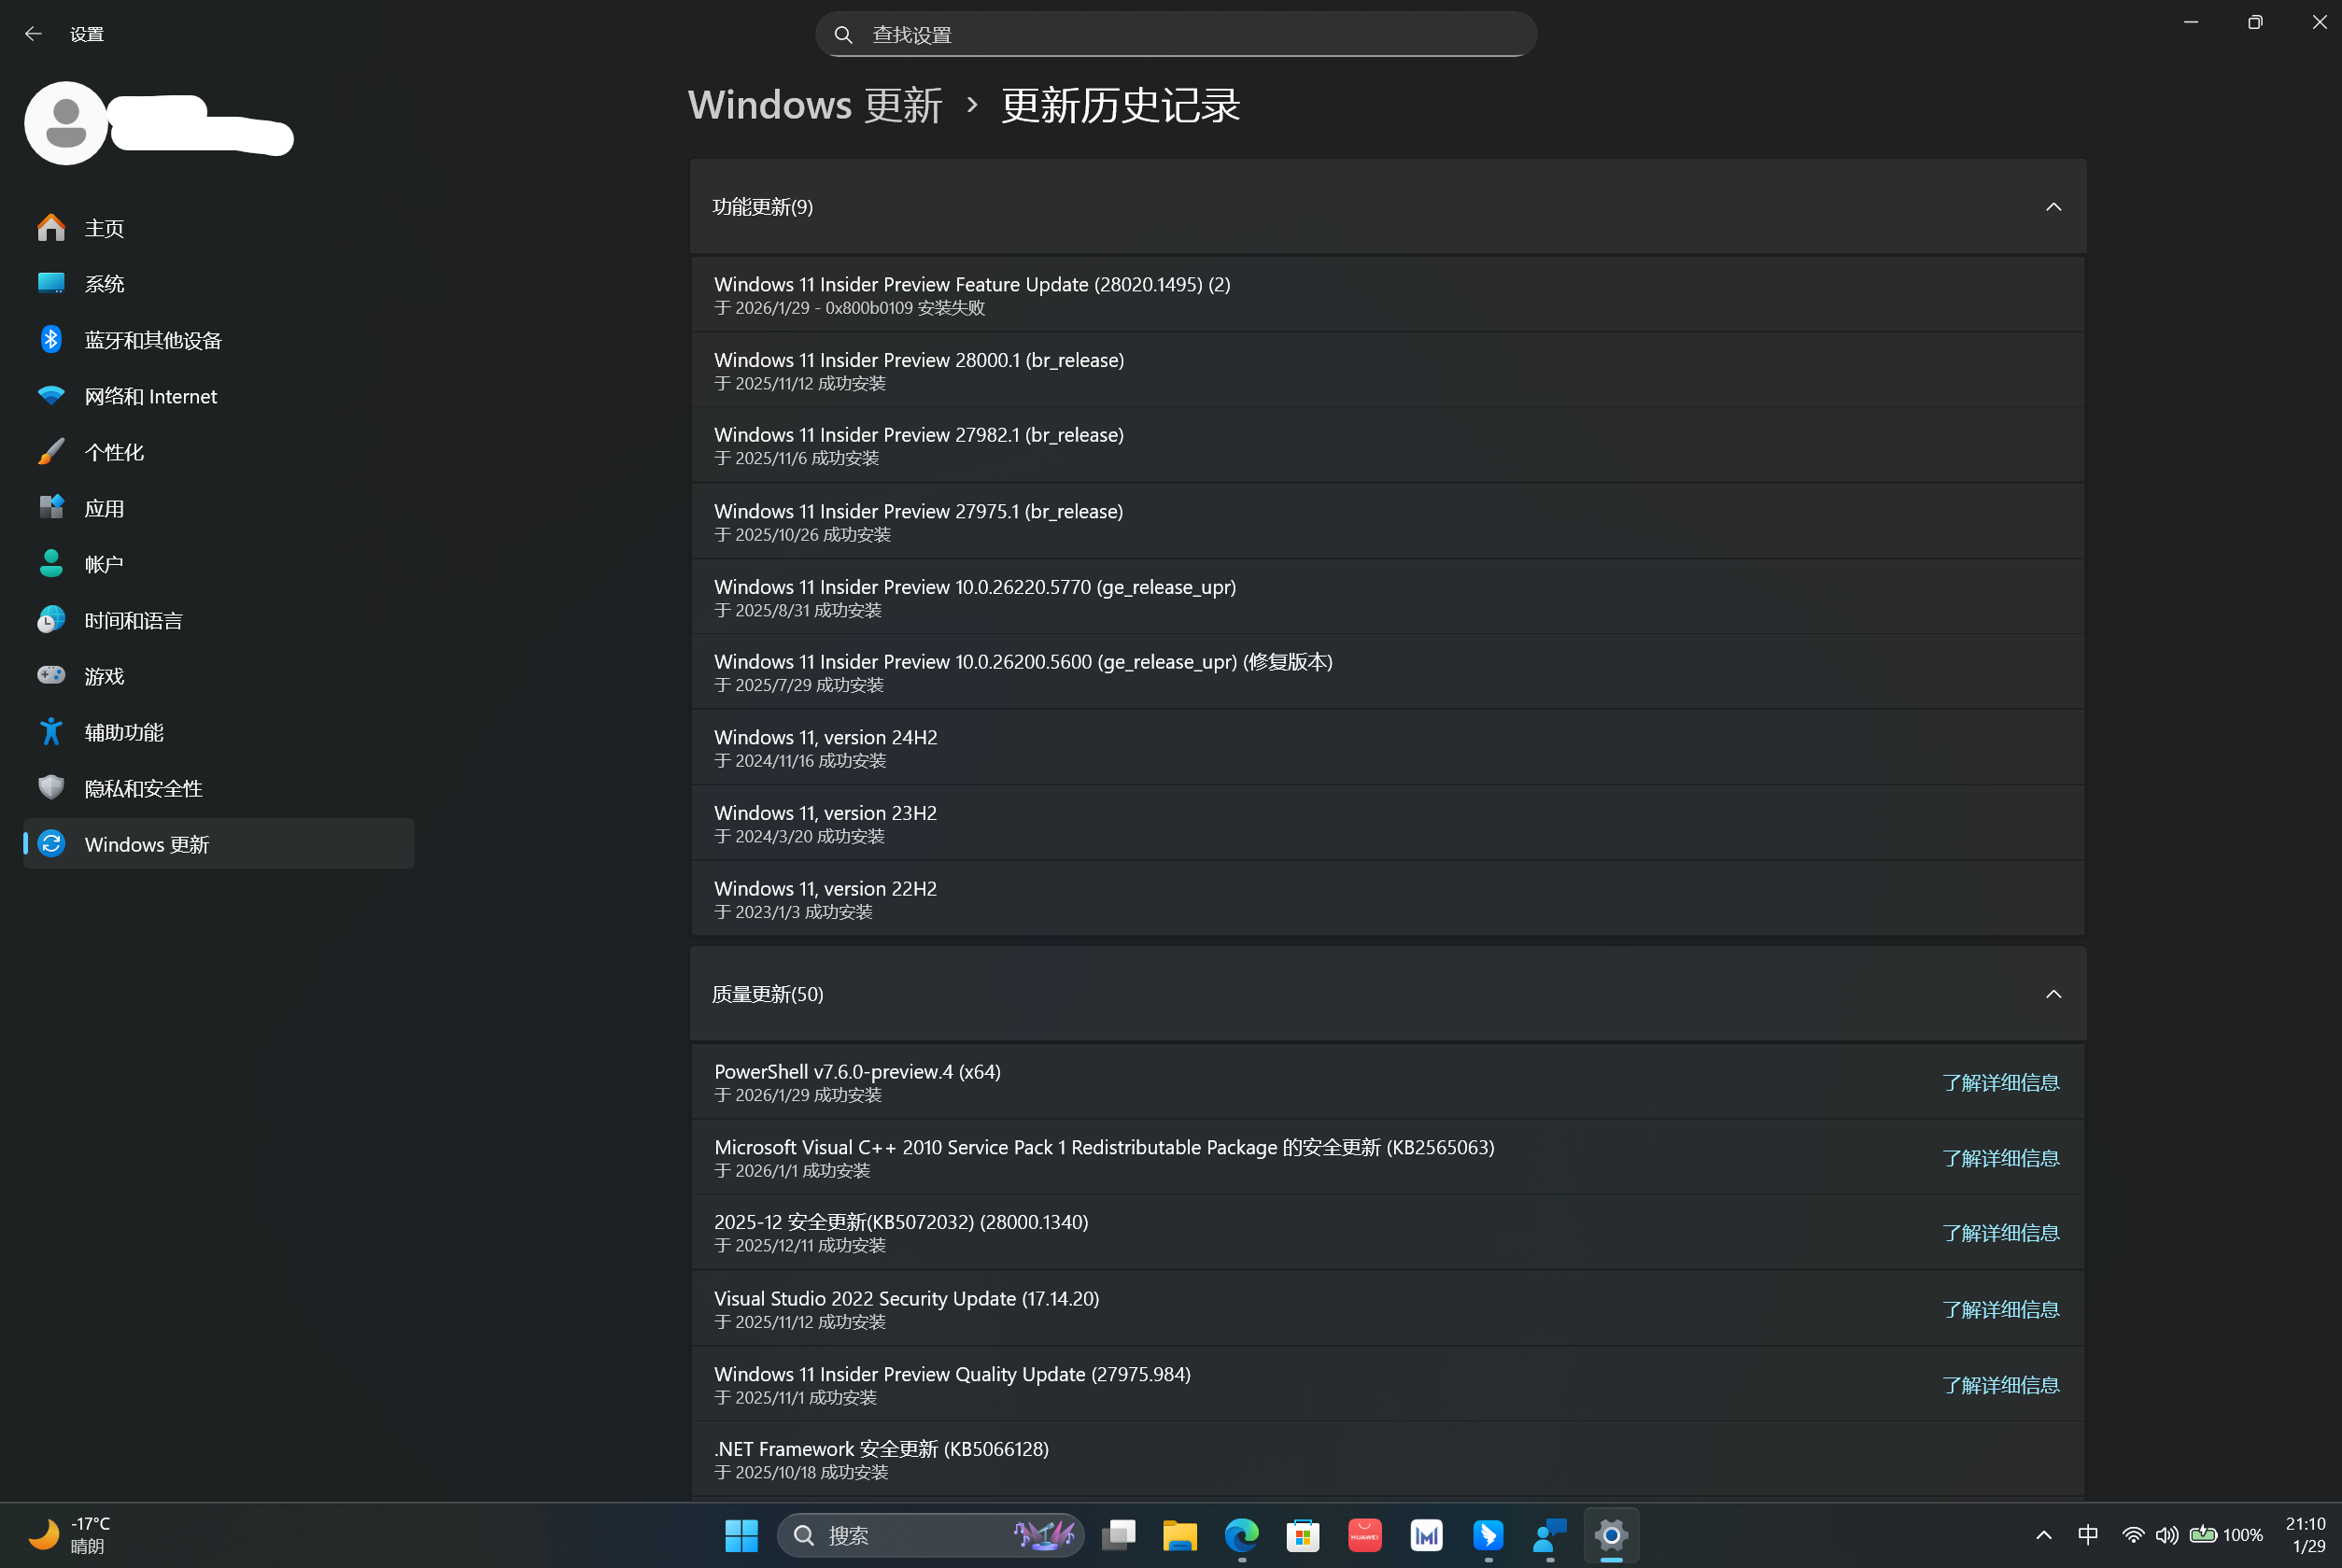Select .NET Framework 安全更新 KB5066128 entry
Viewport: 2342px width, 1568px height.
point(1388,1459)
